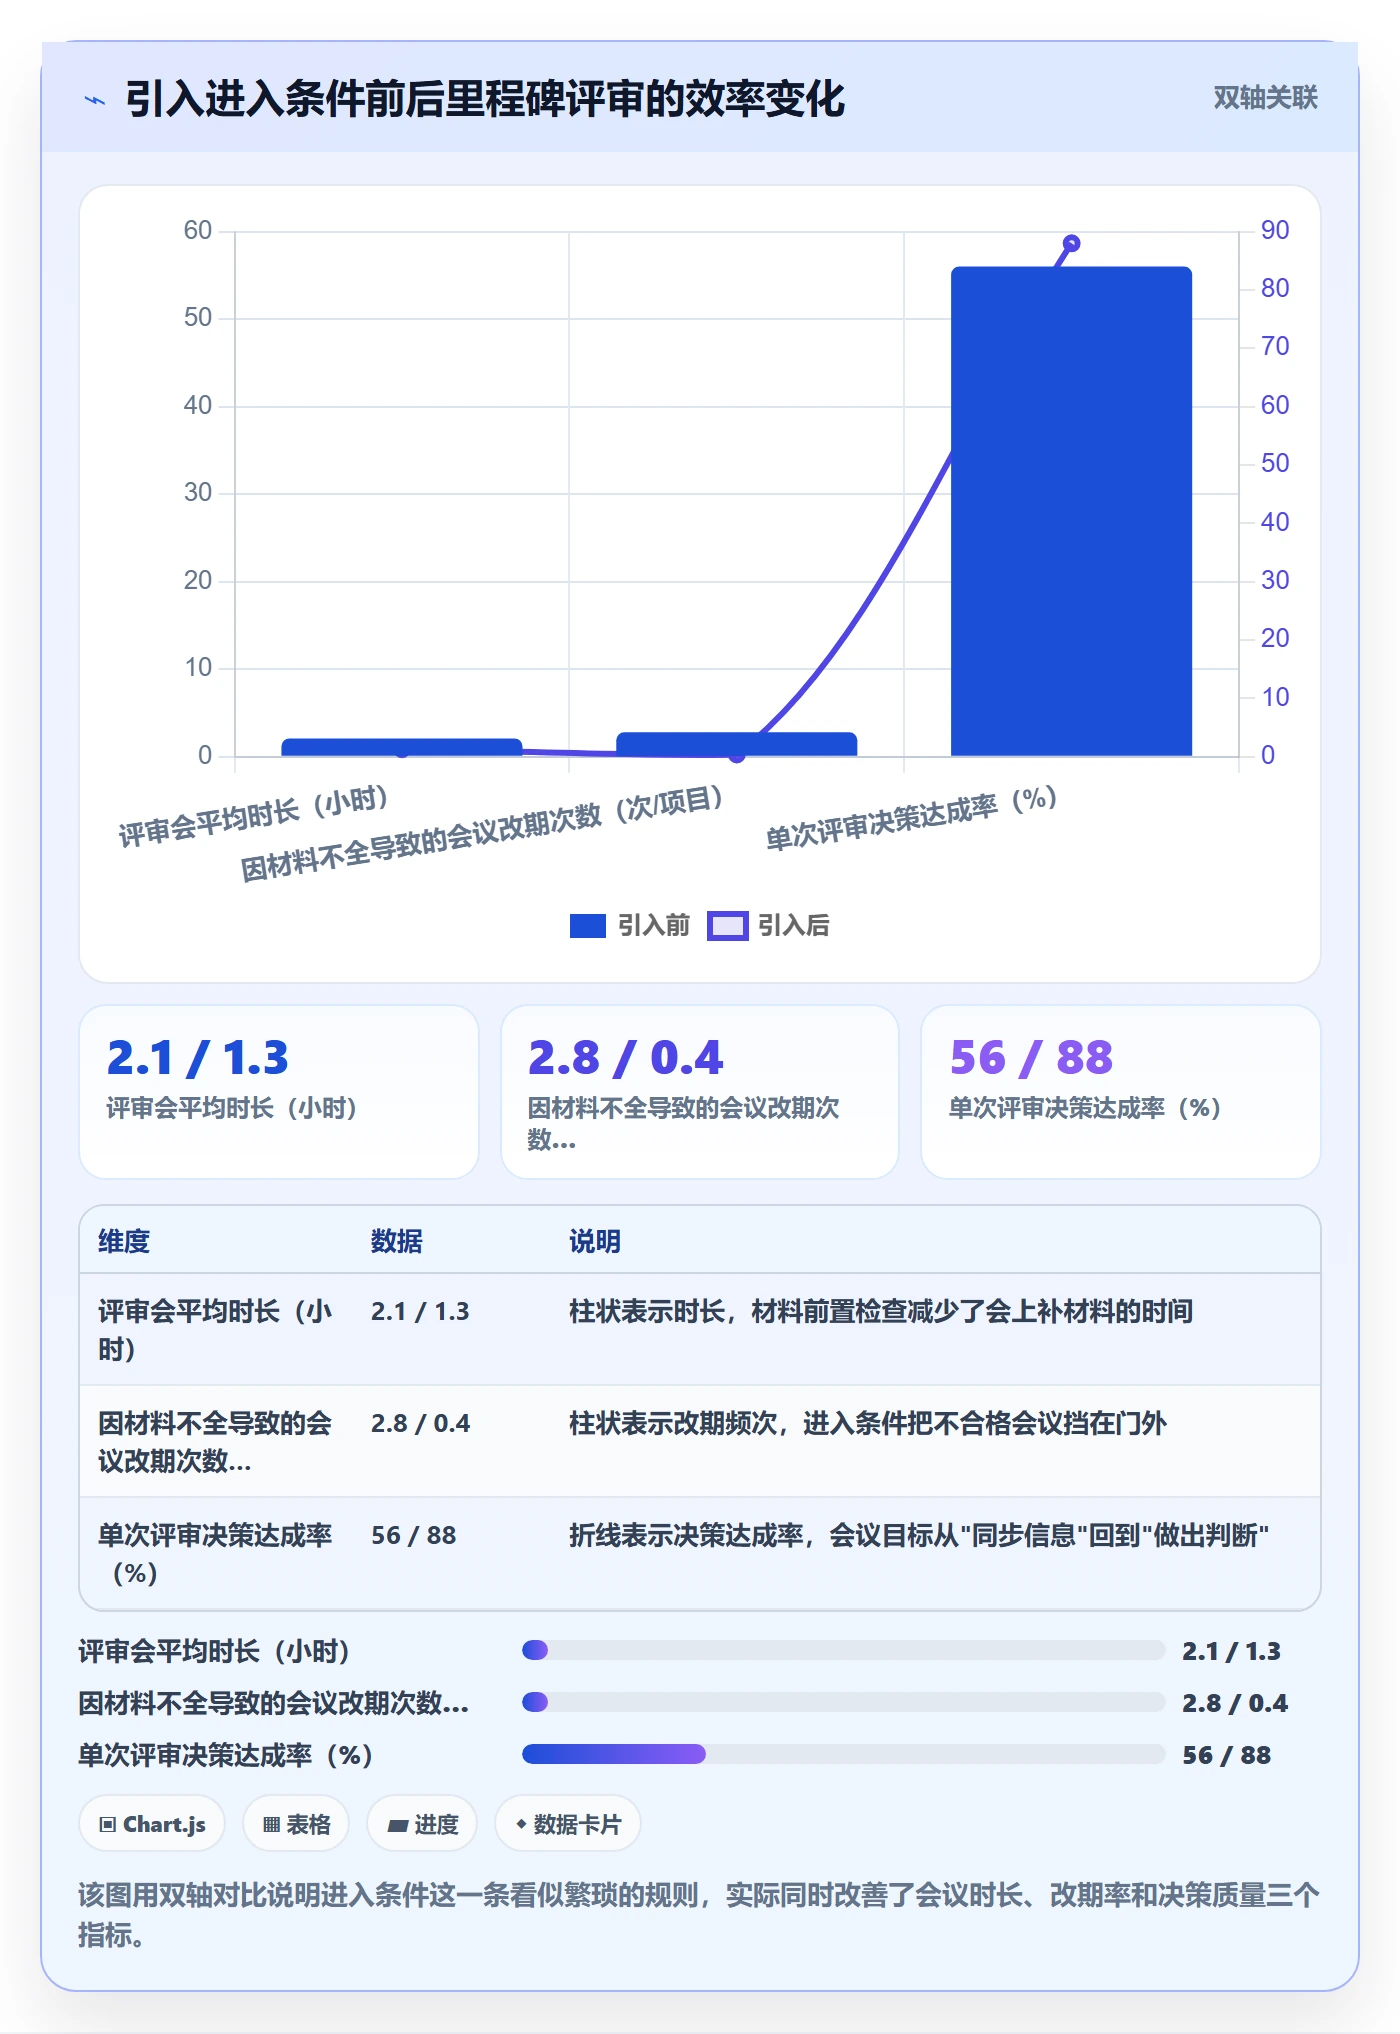Click the 88% data point on the line
Image resolution: width=1400 pixels, height=2034 pixels.
(x=1071, y=243)
